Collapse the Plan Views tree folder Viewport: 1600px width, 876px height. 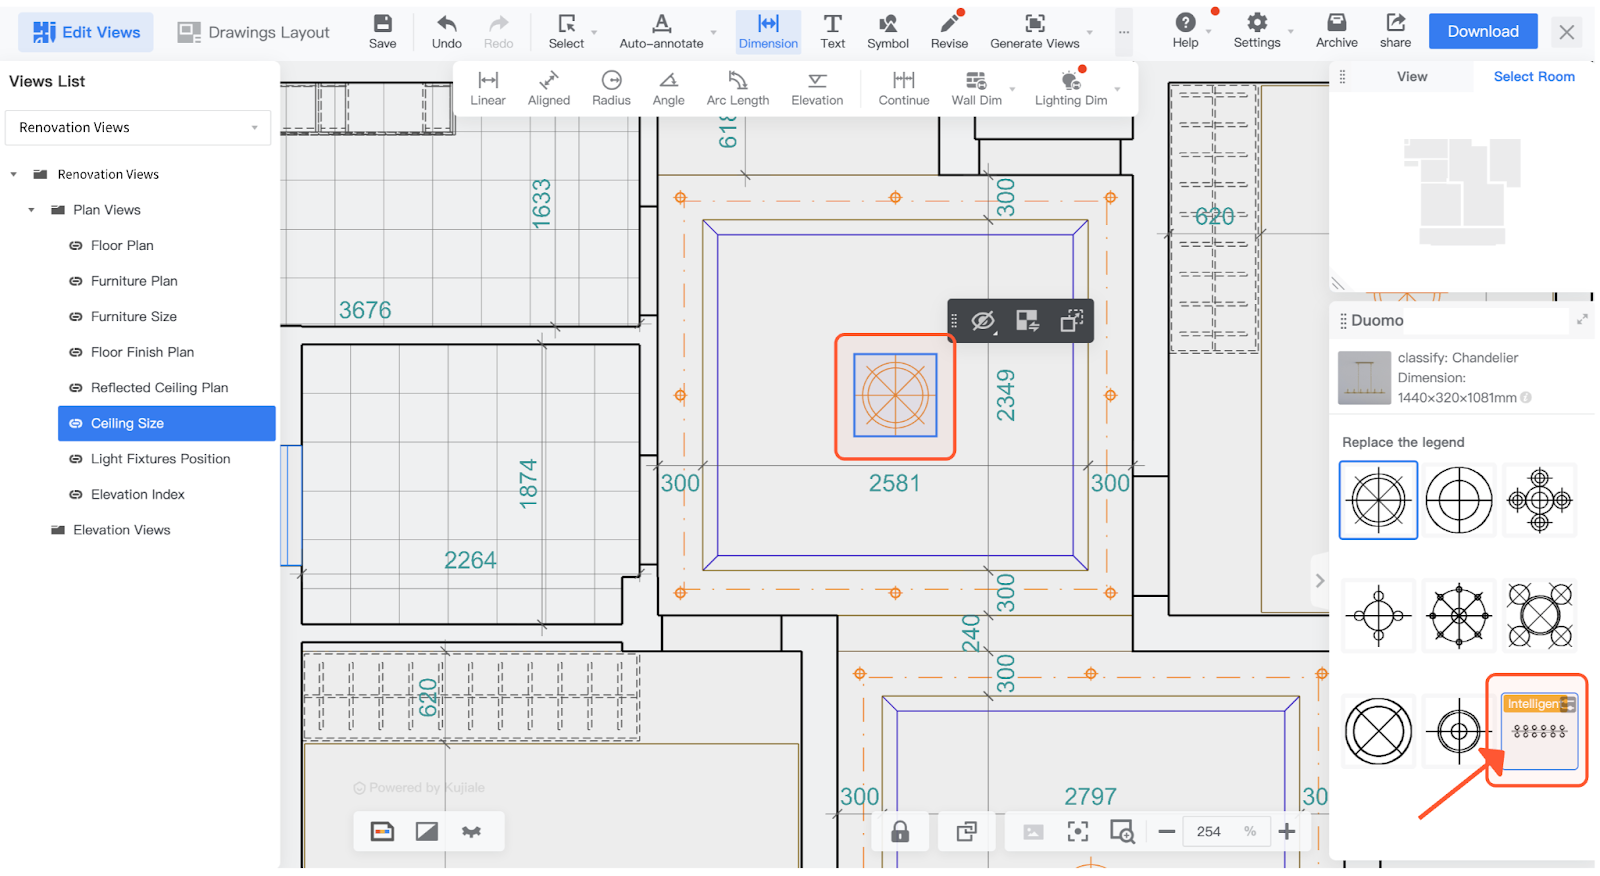pos(31,210)
